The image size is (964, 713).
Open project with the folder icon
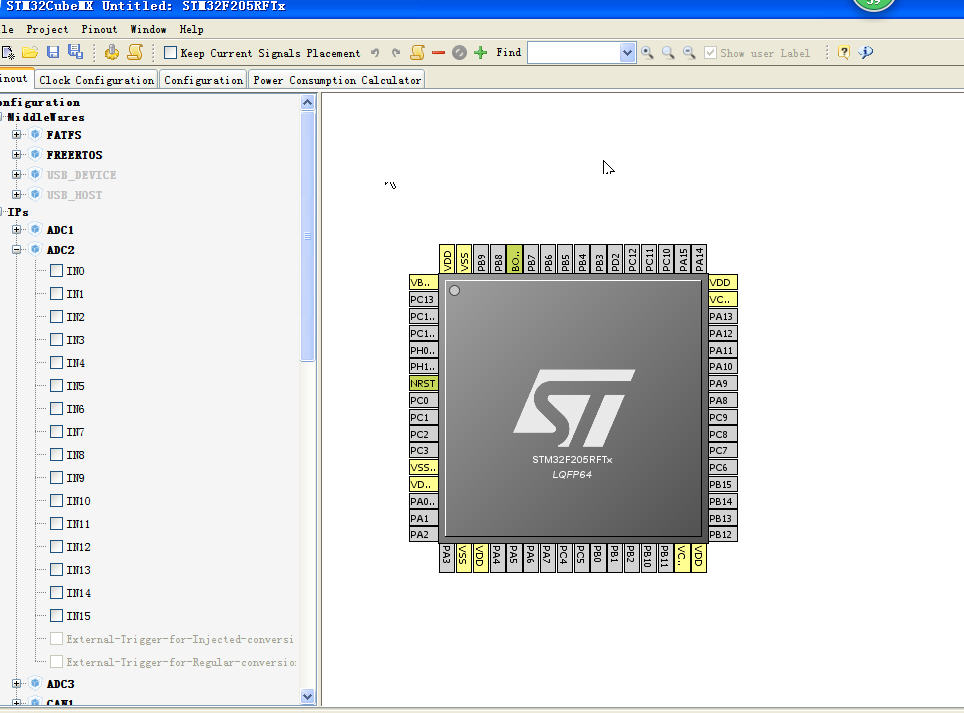30,53
